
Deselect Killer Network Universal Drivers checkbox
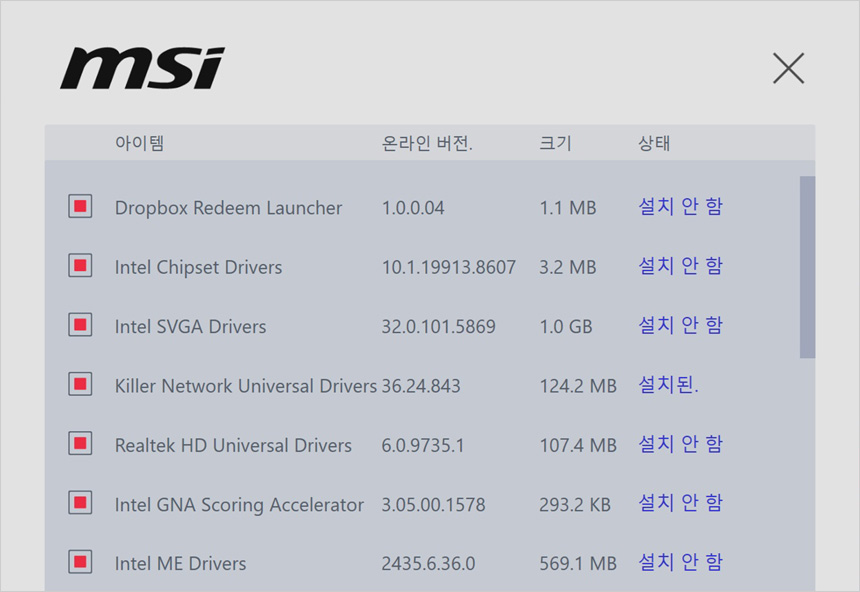[80, 384]
